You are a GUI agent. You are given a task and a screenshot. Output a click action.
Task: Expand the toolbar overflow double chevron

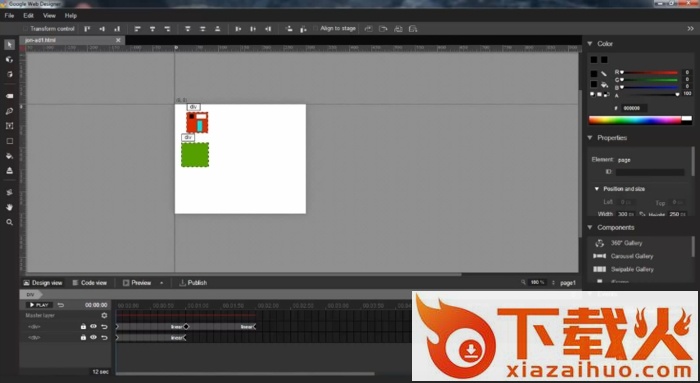pyautogui.click(x=690, y=29)
